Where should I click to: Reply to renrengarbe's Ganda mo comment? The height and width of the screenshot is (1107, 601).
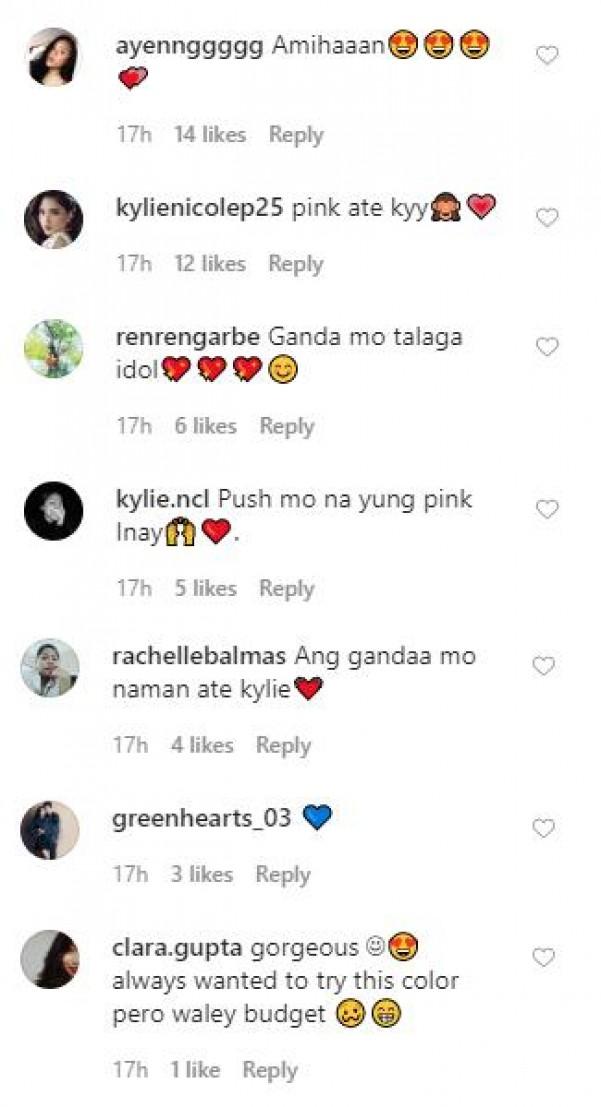coord(287,426)
